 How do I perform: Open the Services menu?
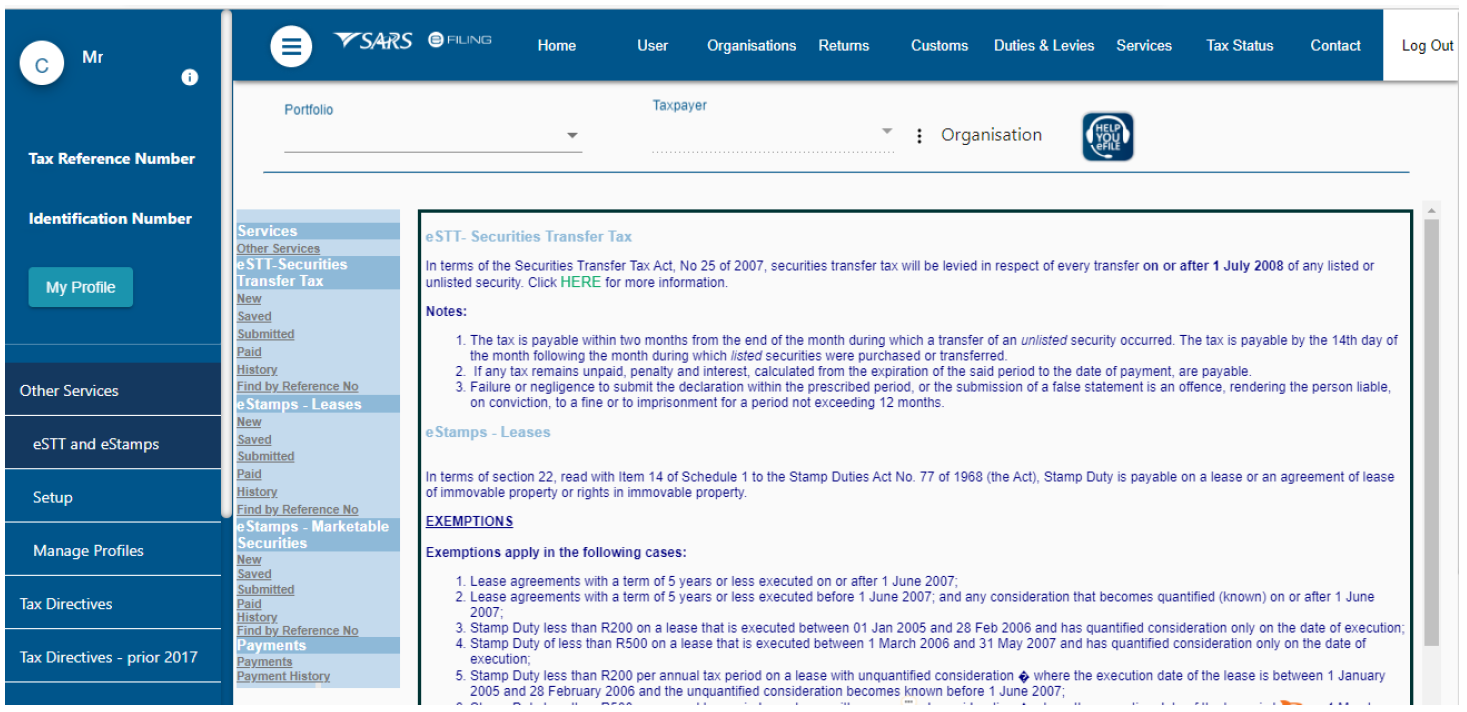(x=1144, y=46)
